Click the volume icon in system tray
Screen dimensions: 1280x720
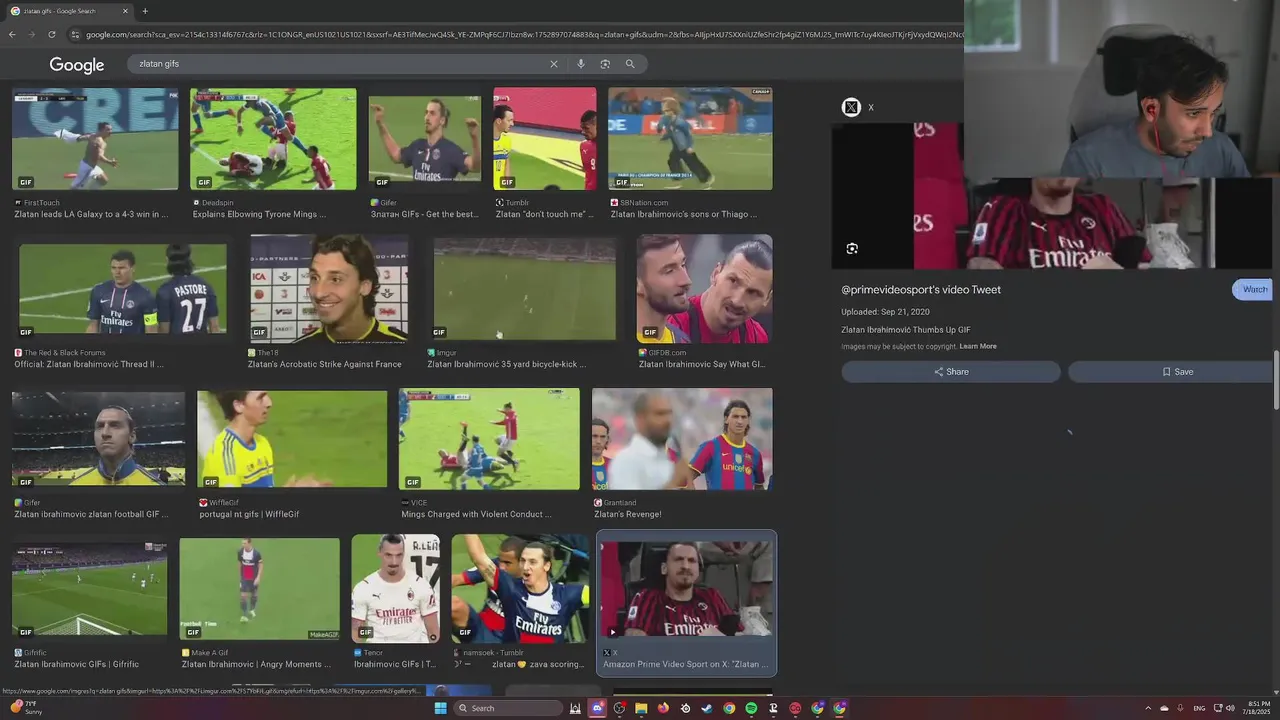pos(1230,708)
